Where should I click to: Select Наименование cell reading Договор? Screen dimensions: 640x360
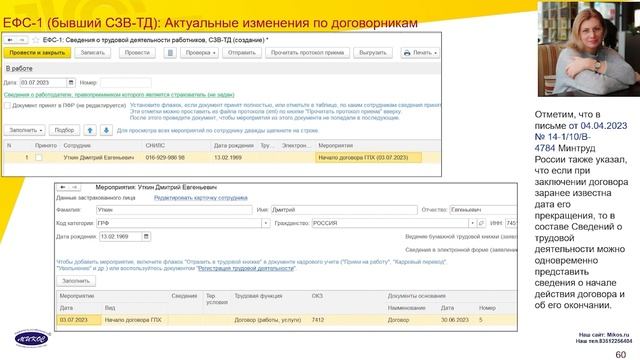pyautogui.click(x=398, y=320)
